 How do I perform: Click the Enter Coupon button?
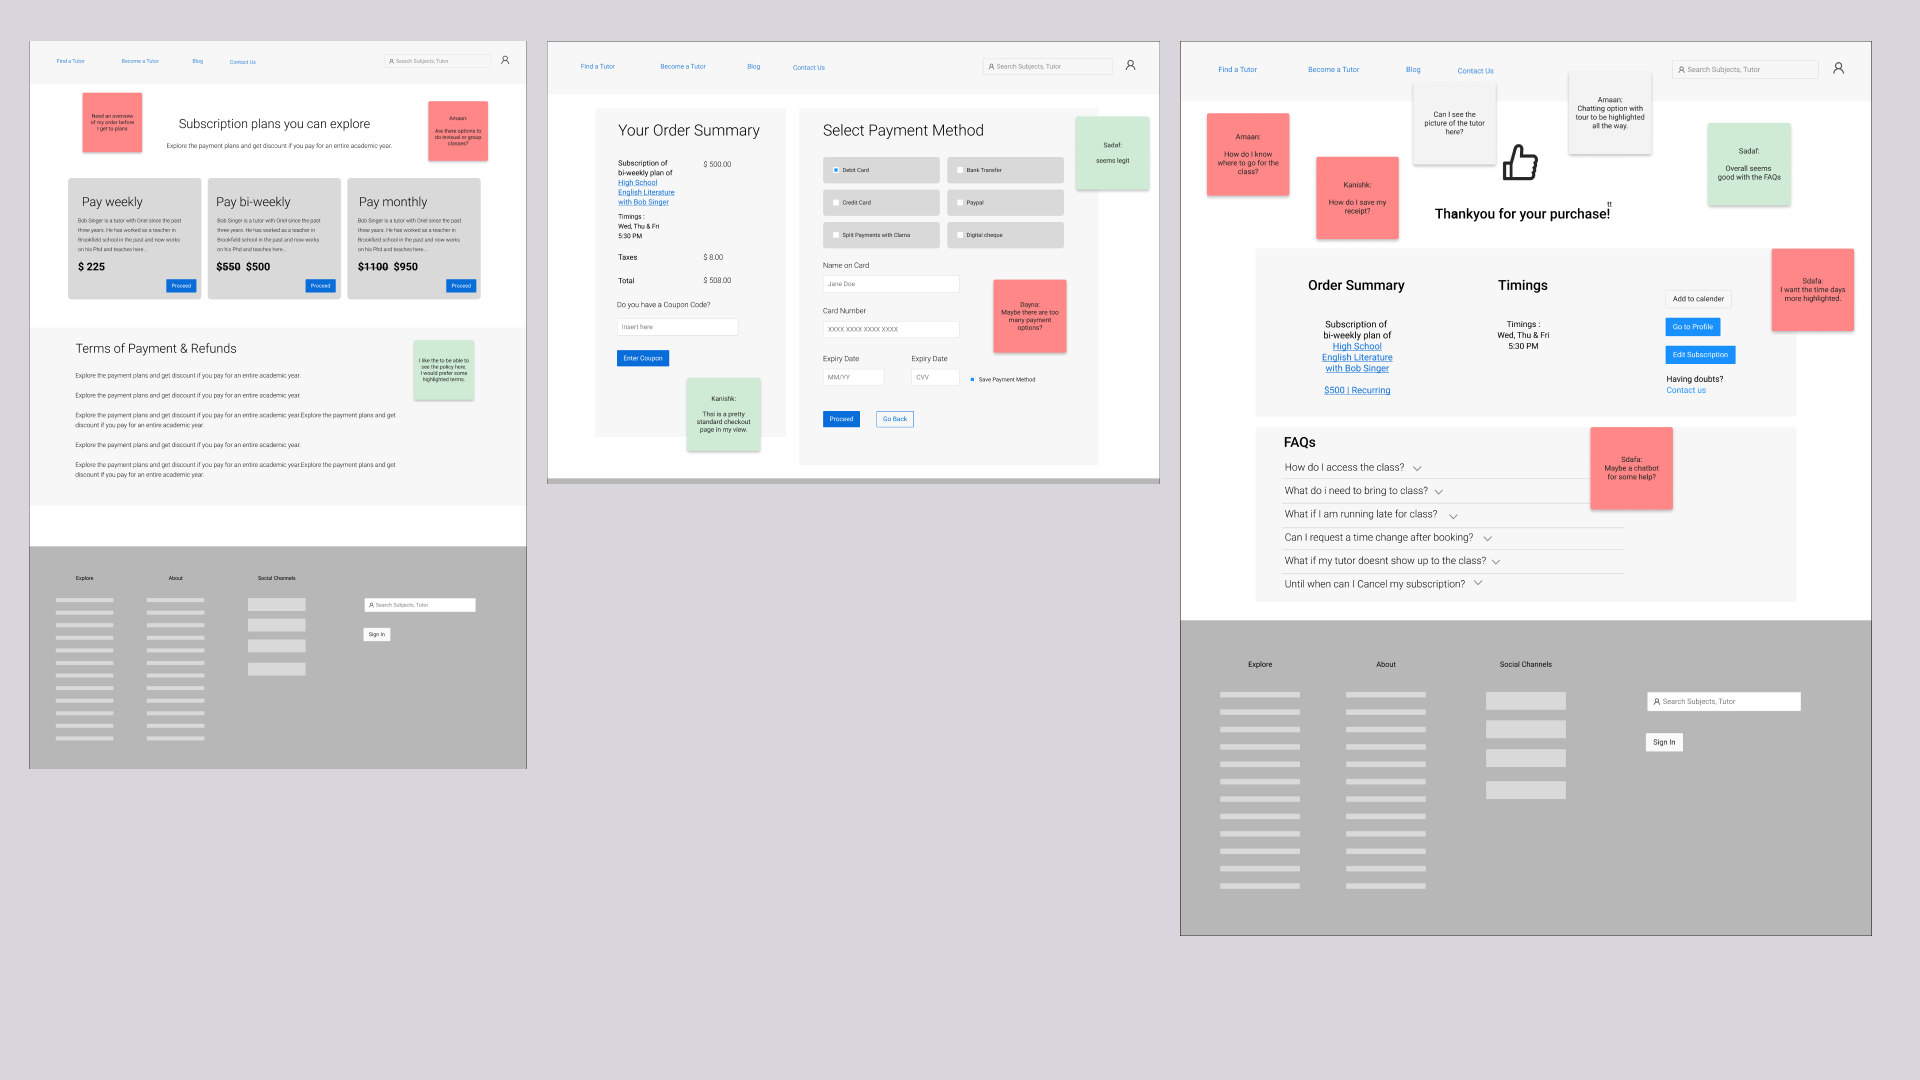[642, 358]
